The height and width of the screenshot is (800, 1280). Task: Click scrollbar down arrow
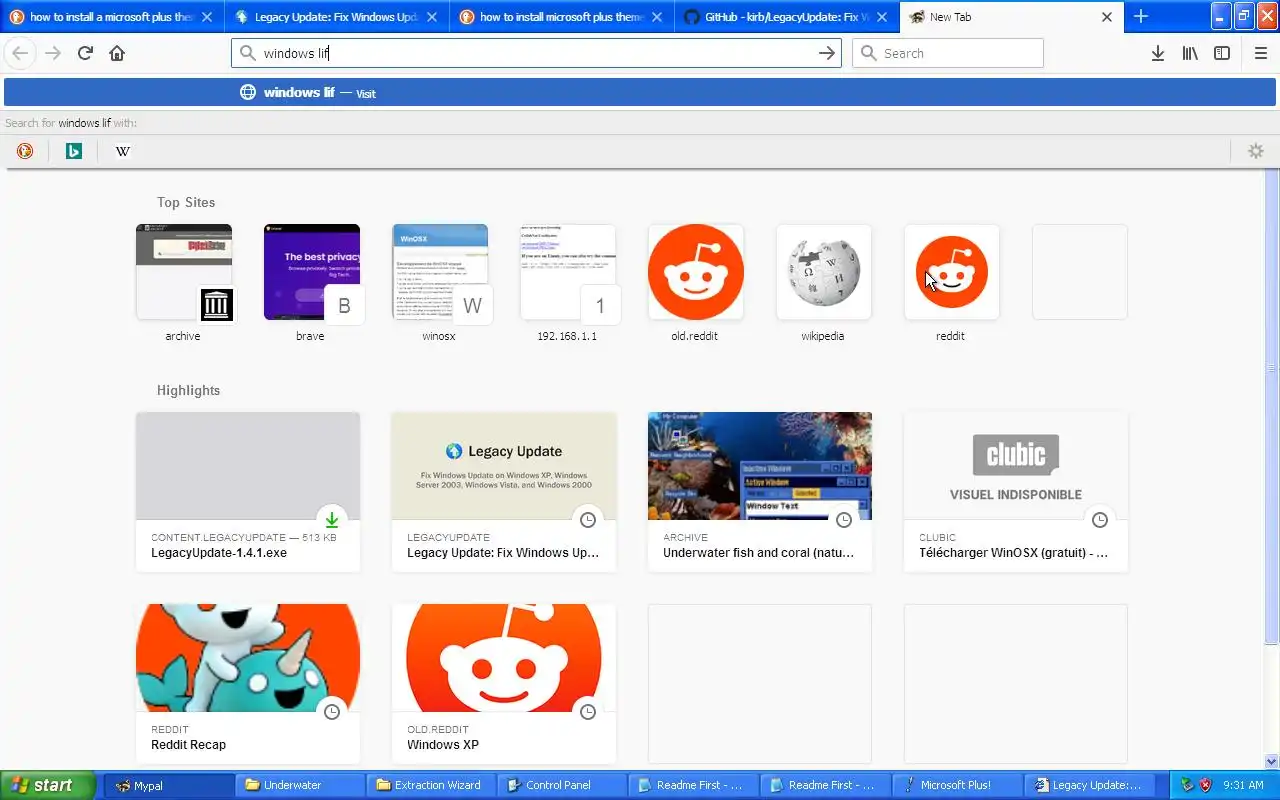[x=1272, y=762]
